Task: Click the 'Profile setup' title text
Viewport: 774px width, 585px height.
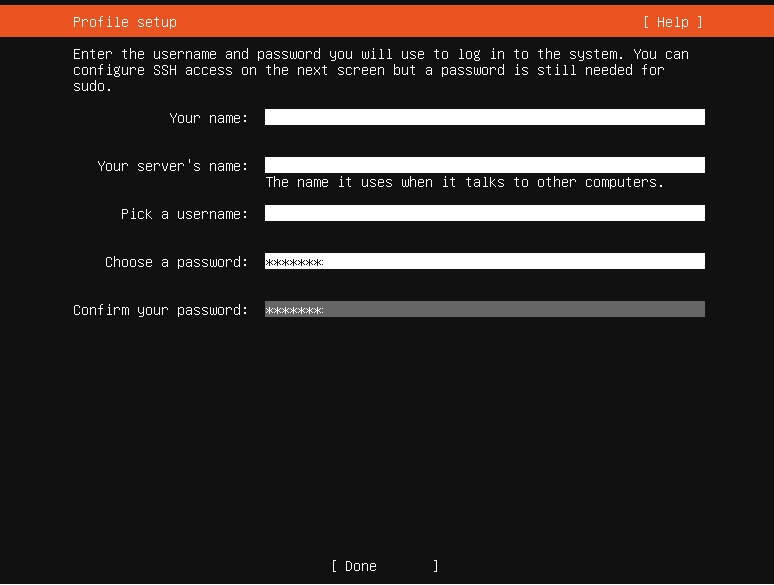Action: [125, 22]
